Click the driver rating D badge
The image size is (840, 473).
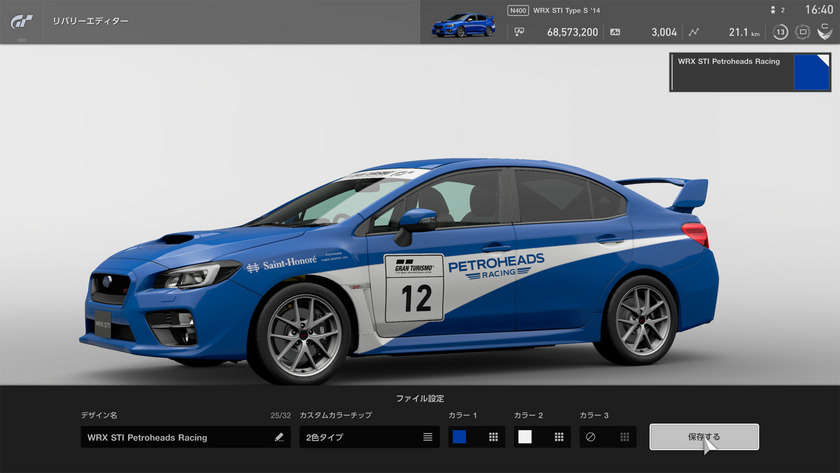[802, 32]
